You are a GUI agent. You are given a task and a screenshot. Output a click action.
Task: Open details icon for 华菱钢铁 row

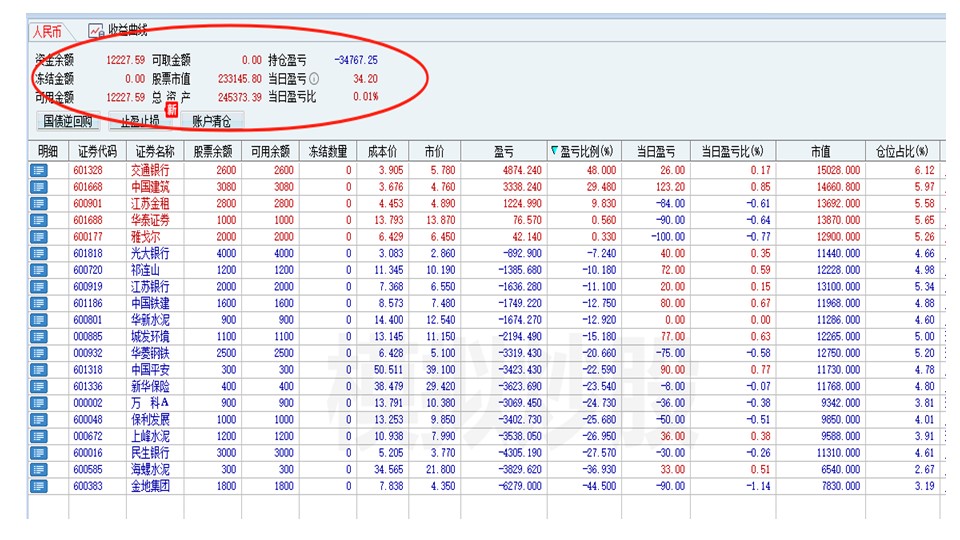click(x=39, y=353)
